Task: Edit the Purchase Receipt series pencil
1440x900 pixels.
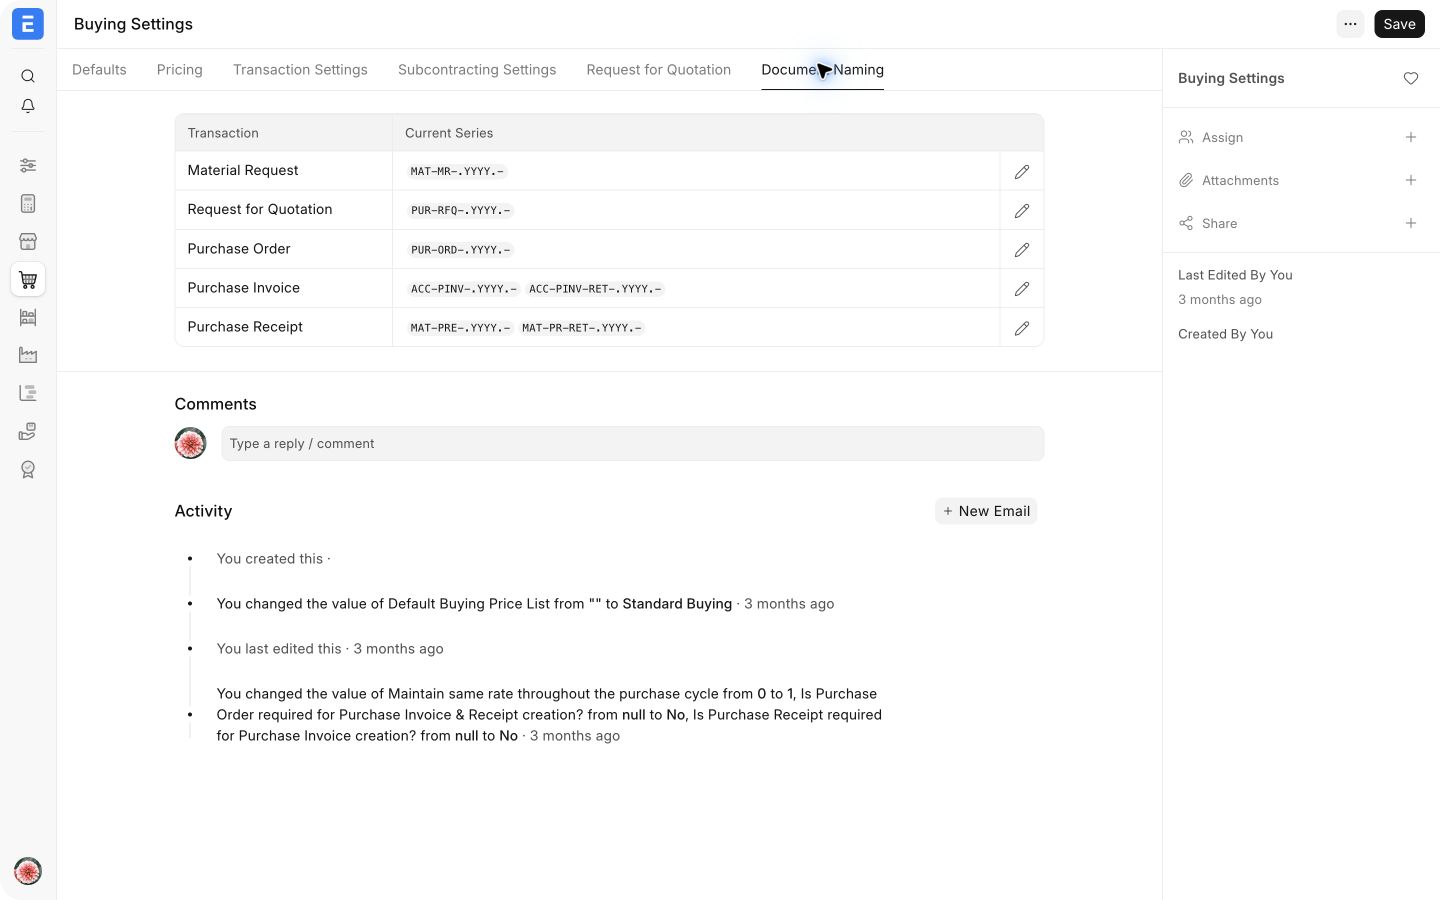Action: click(1022, 328)
